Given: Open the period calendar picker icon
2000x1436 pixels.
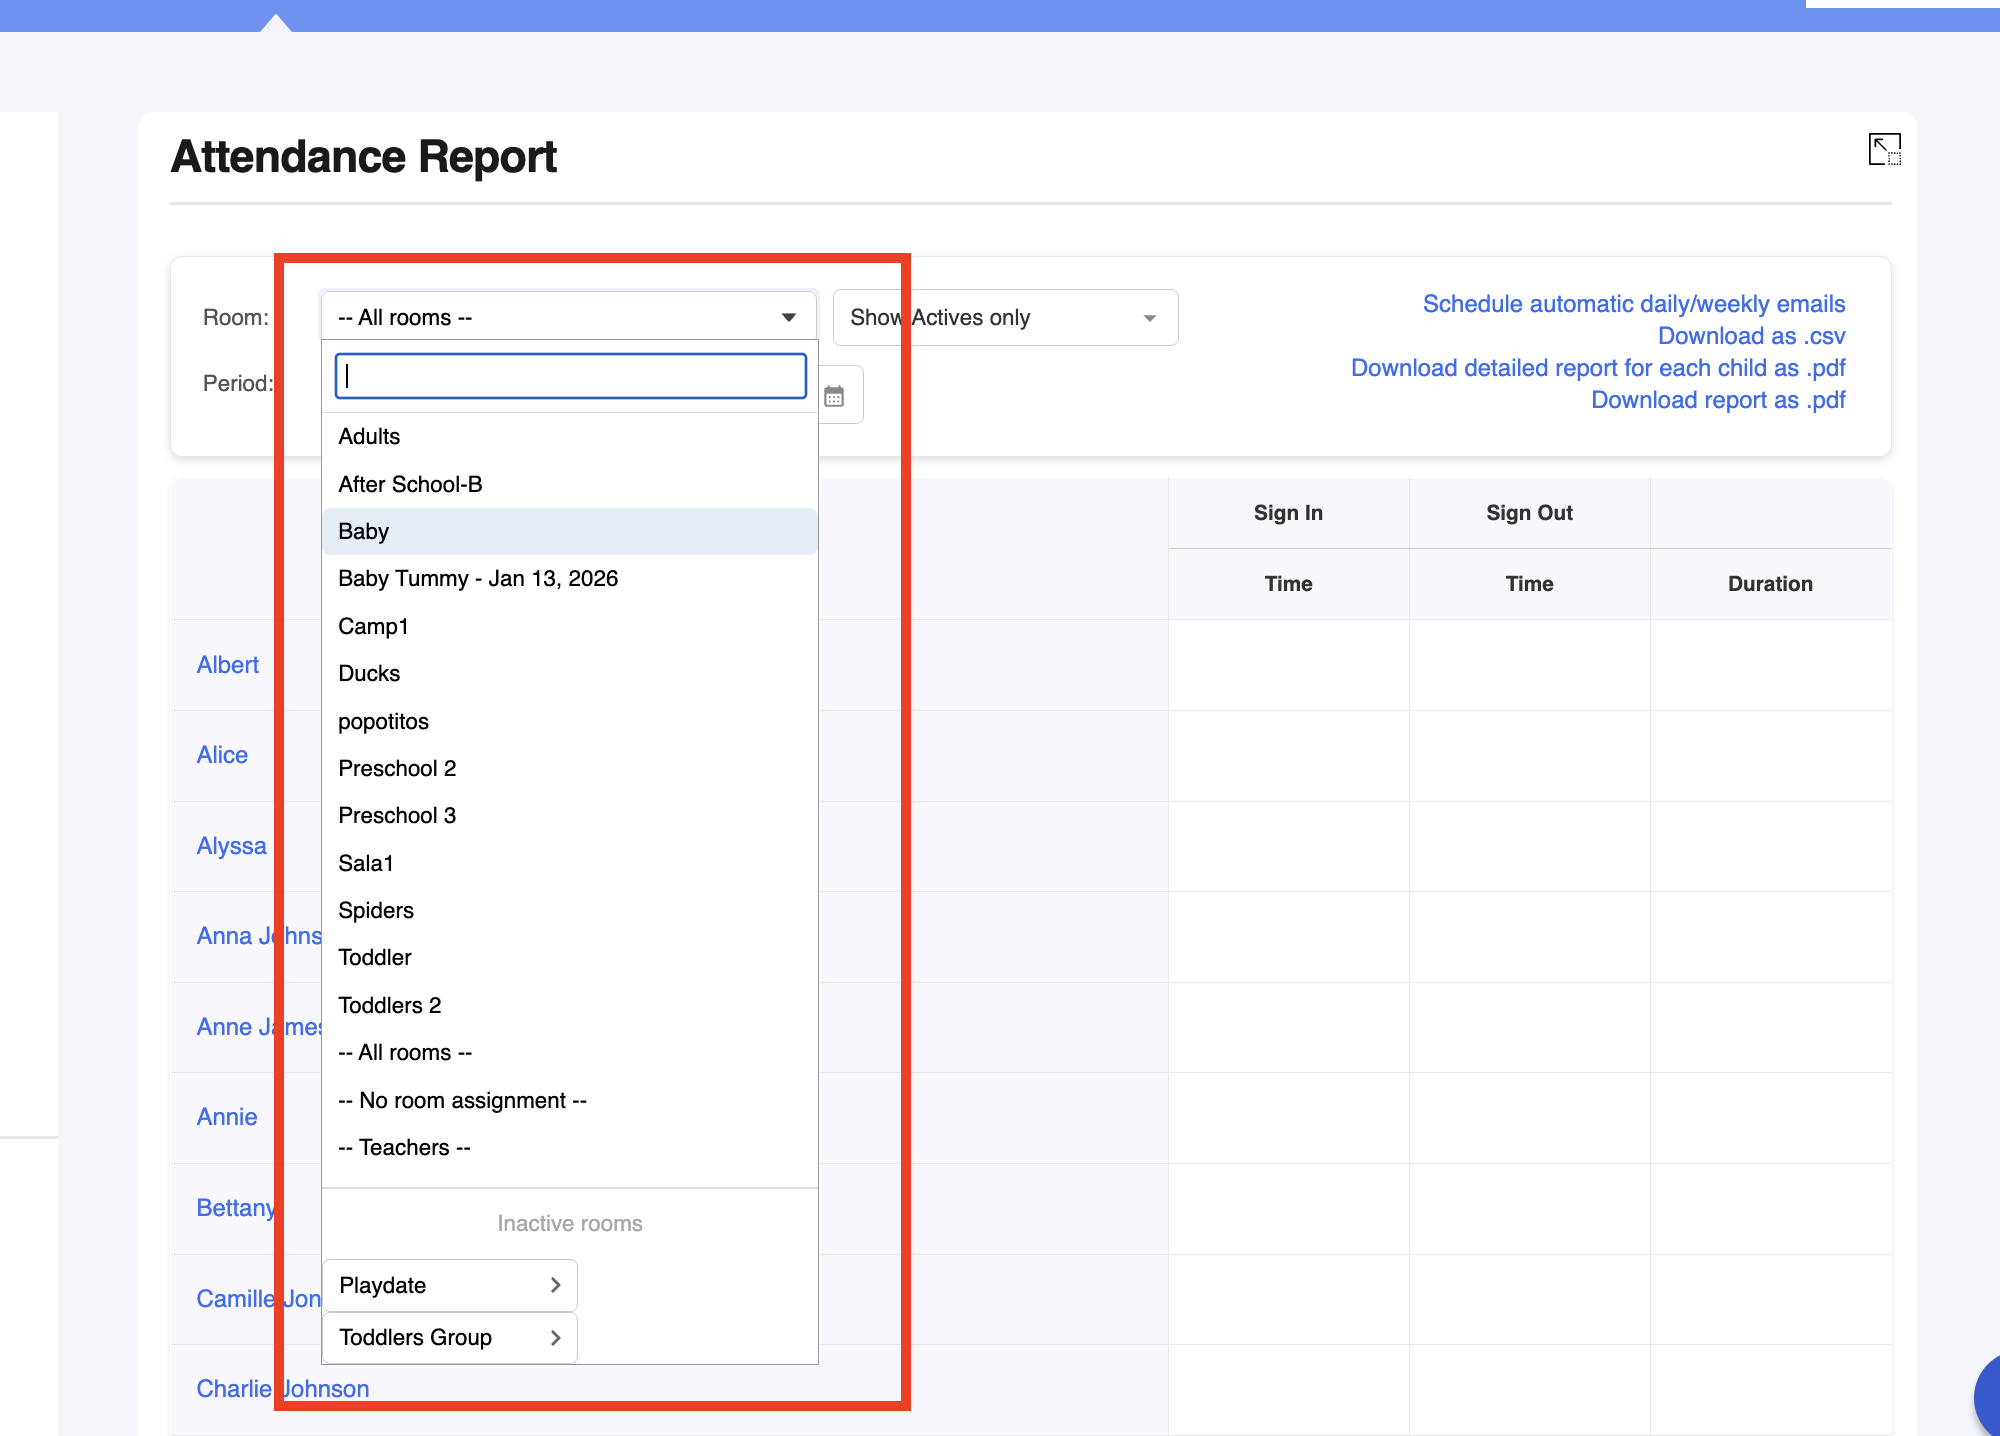Looking at the screenshot, I should coord(834,397).
